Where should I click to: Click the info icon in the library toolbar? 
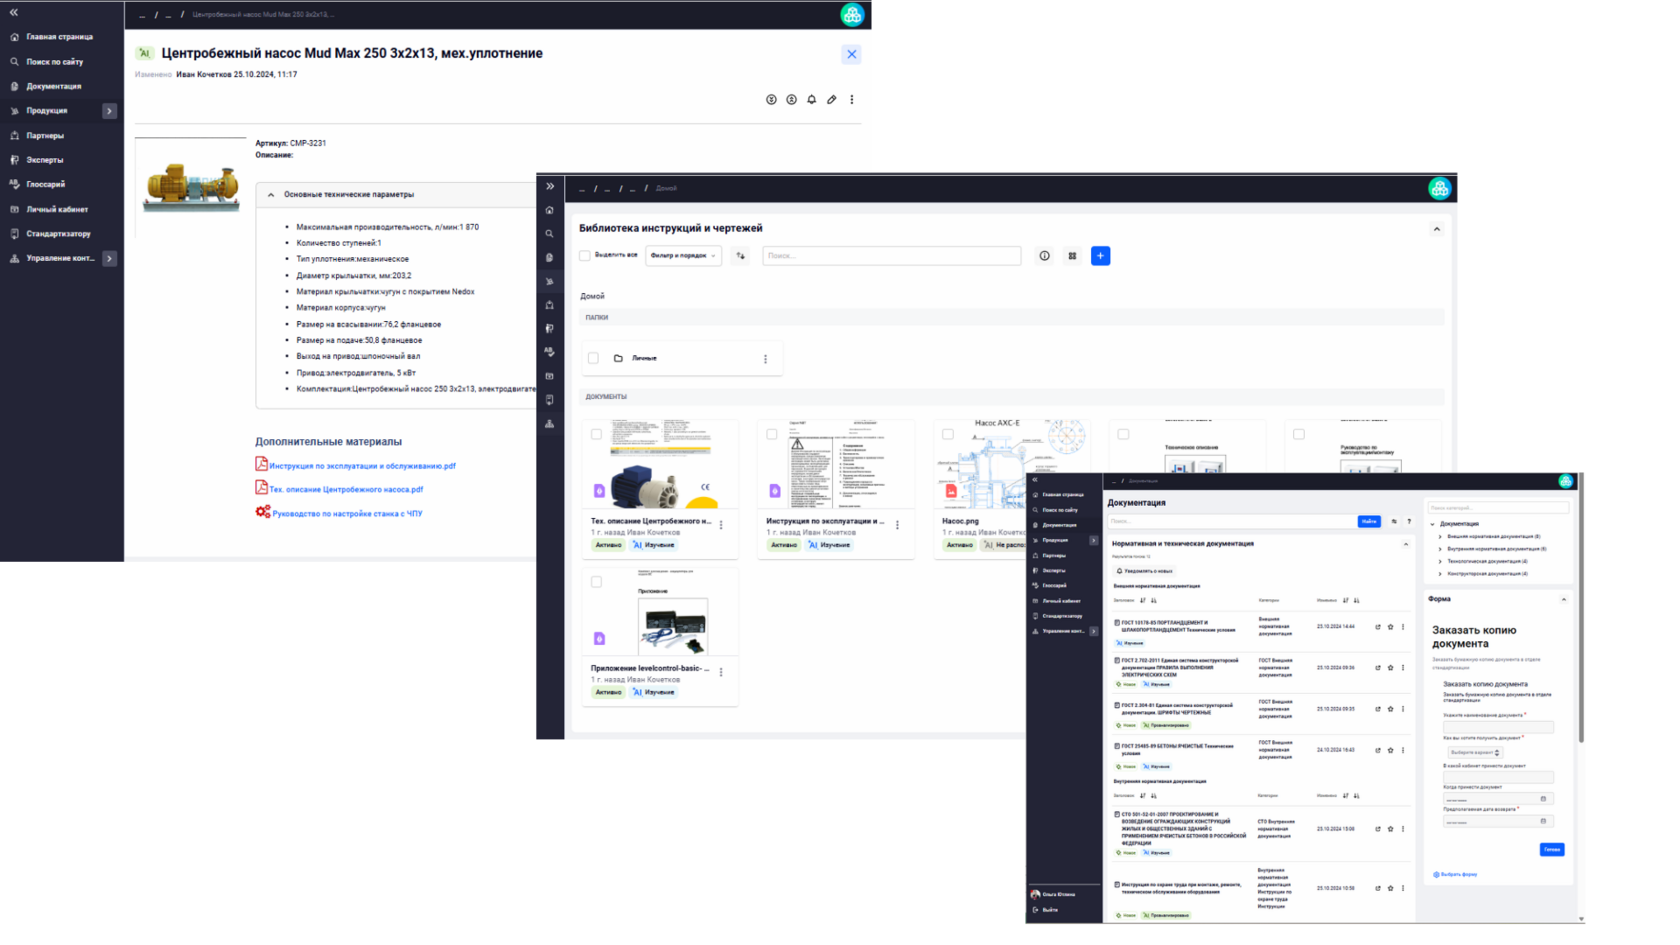[1044, 256]
